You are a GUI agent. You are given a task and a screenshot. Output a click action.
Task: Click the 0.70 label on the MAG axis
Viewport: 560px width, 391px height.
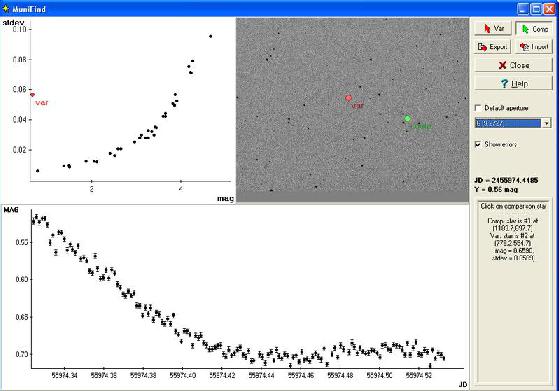coord(21,354)
